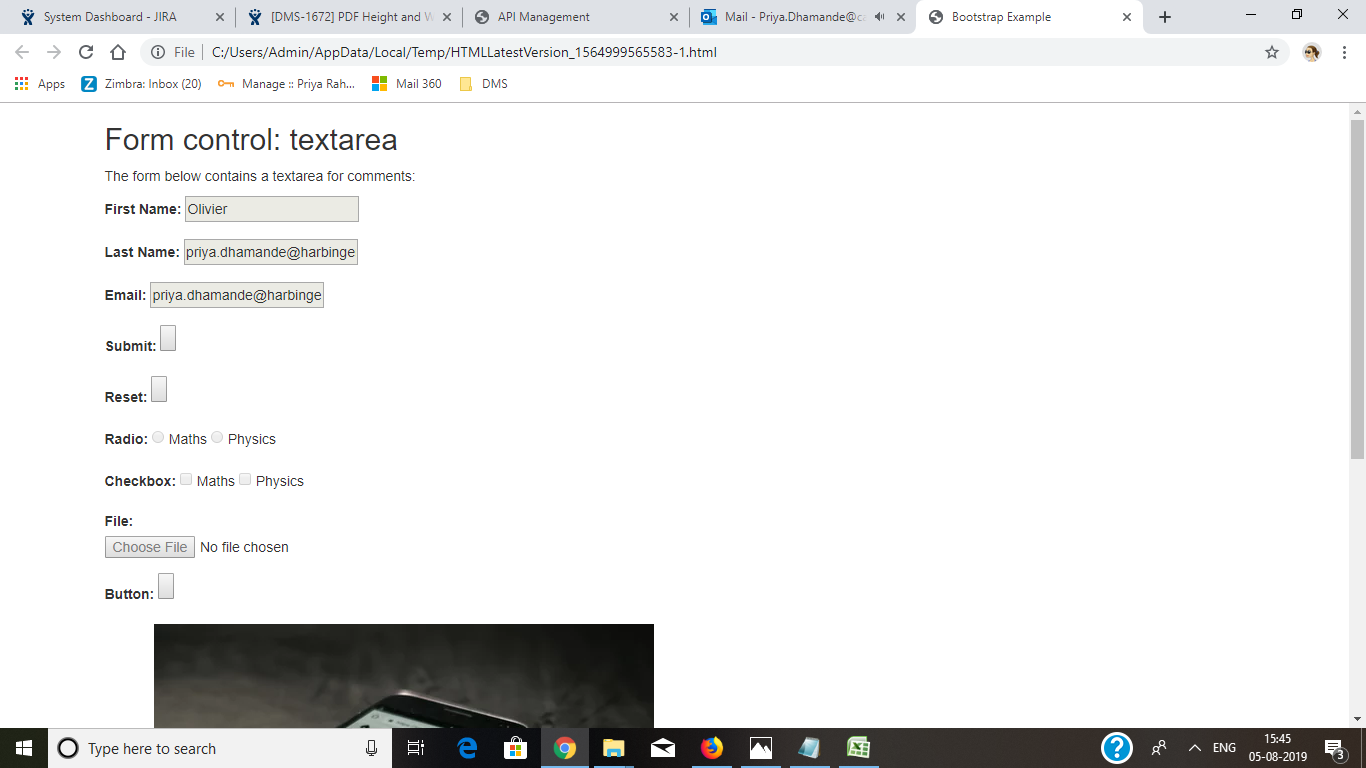Open the Photos app from the taskbar

761,748
